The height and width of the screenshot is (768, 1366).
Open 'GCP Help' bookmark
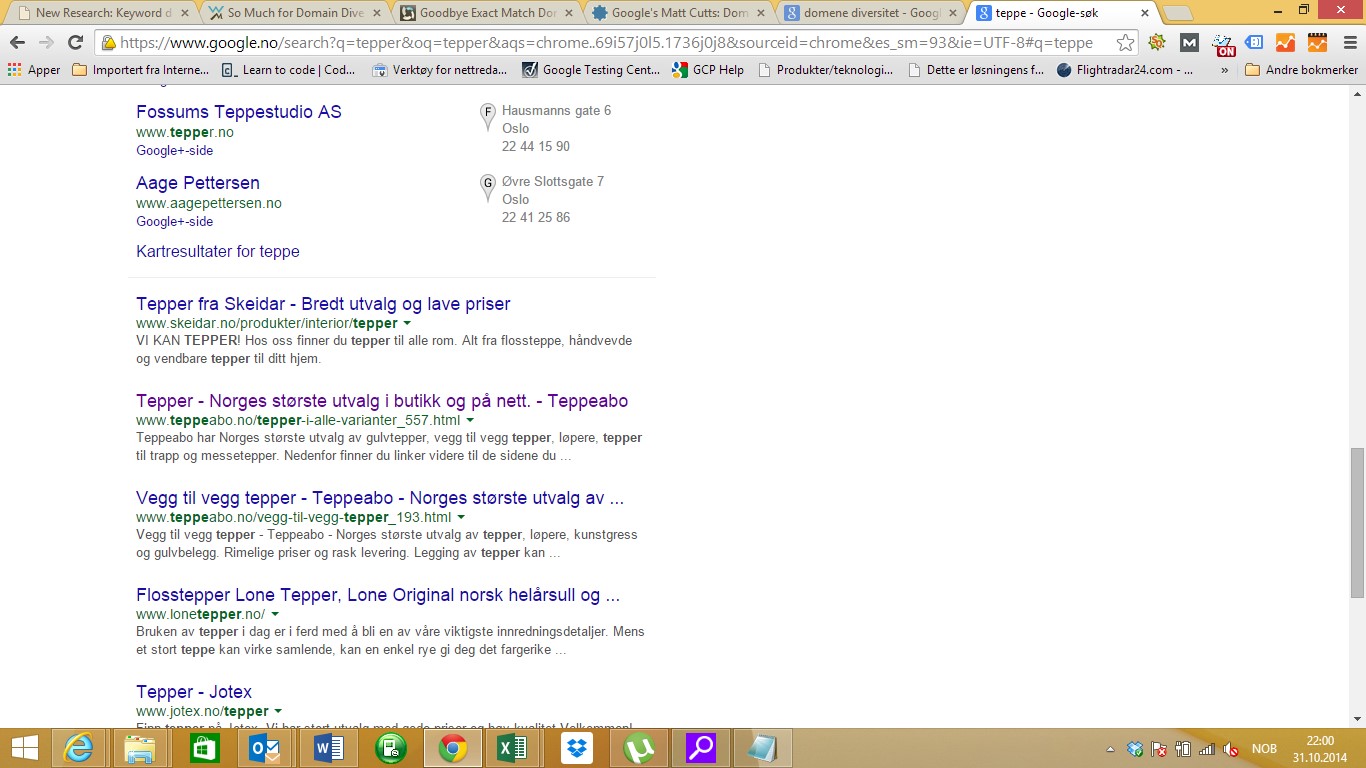[708, 70]
